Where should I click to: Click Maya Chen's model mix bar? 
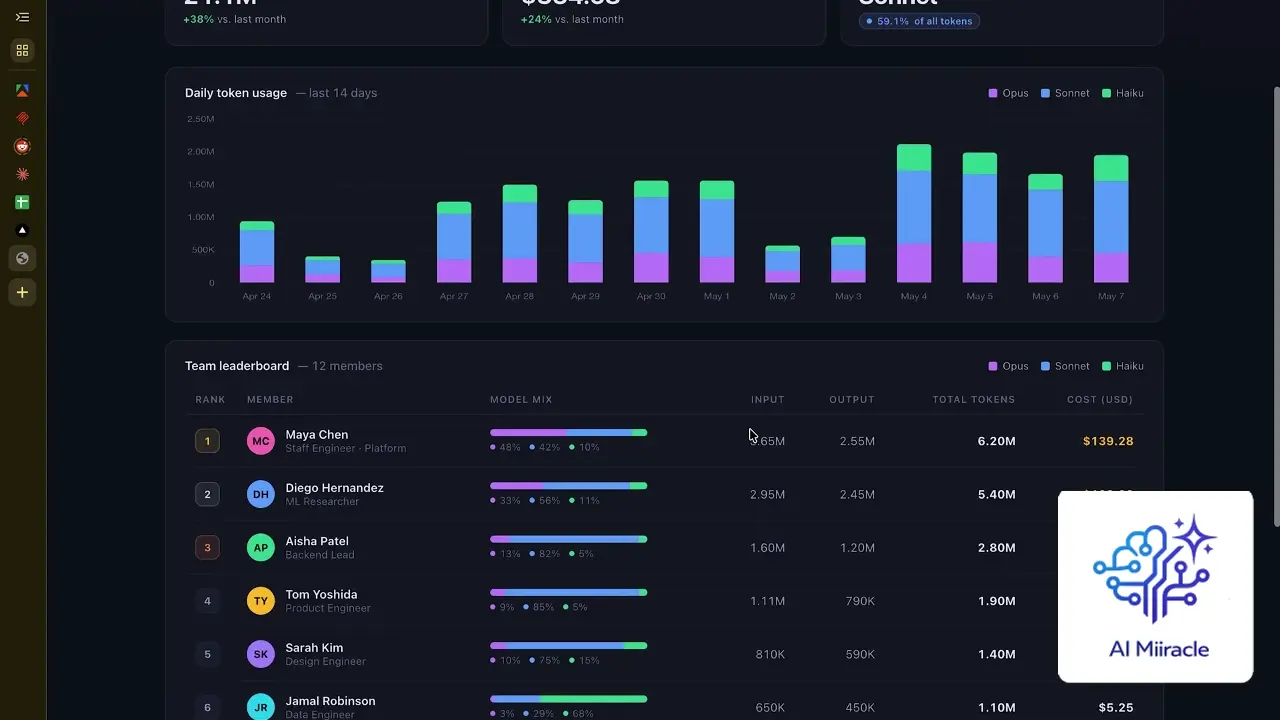pos(568,433)
